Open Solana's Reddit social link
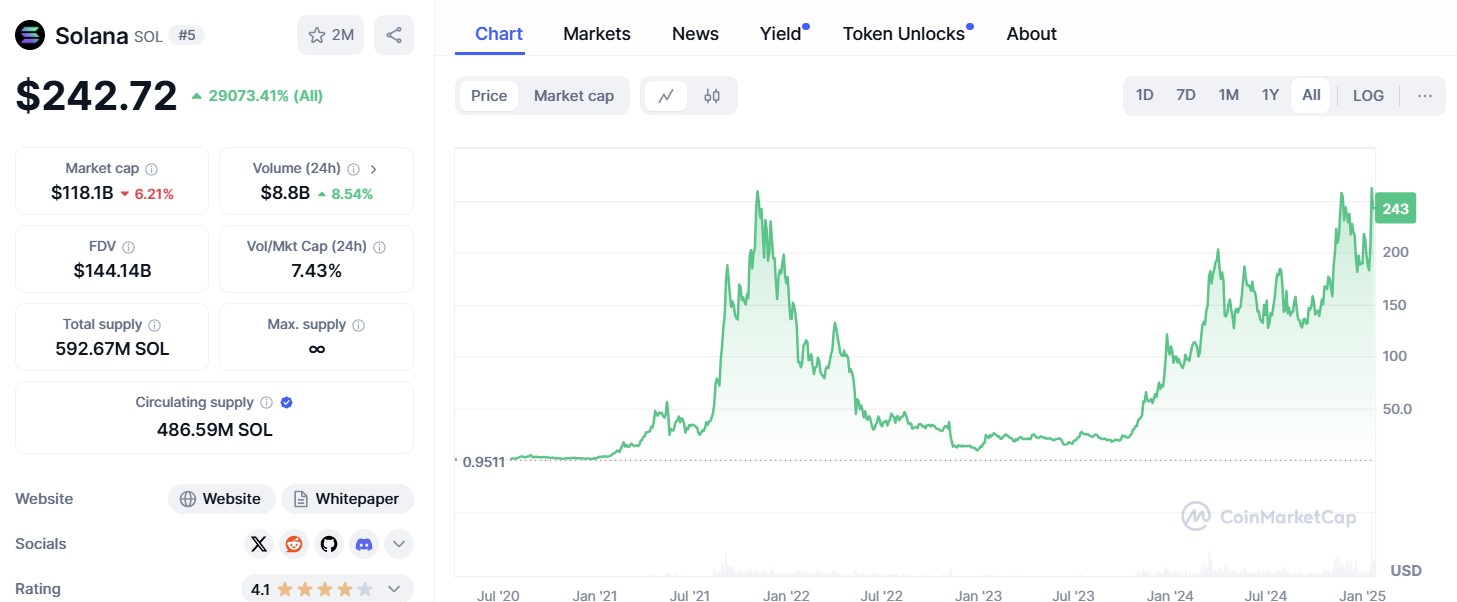The image size is (1457, 602). [x=294, y=544]
